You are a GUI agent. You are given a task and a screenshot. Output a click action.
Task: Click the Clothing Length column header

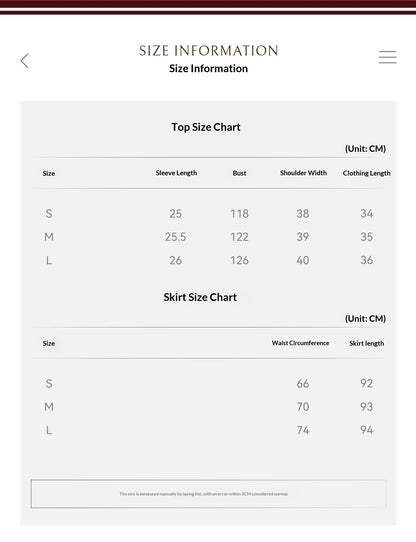(367, 173)
